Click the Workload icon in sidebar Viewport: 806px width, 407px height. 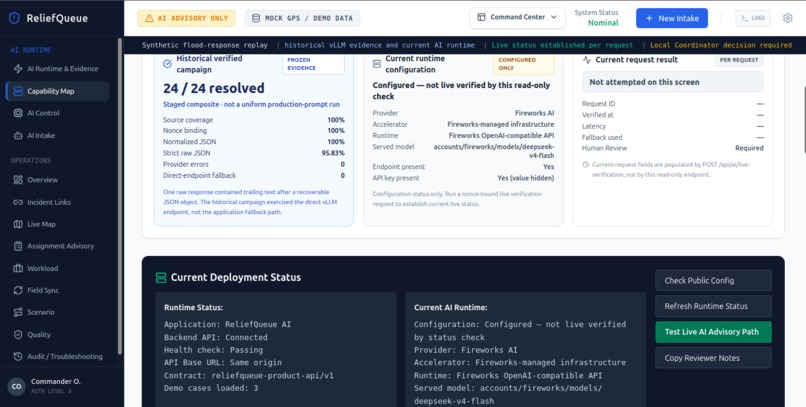tap(18, 268)
